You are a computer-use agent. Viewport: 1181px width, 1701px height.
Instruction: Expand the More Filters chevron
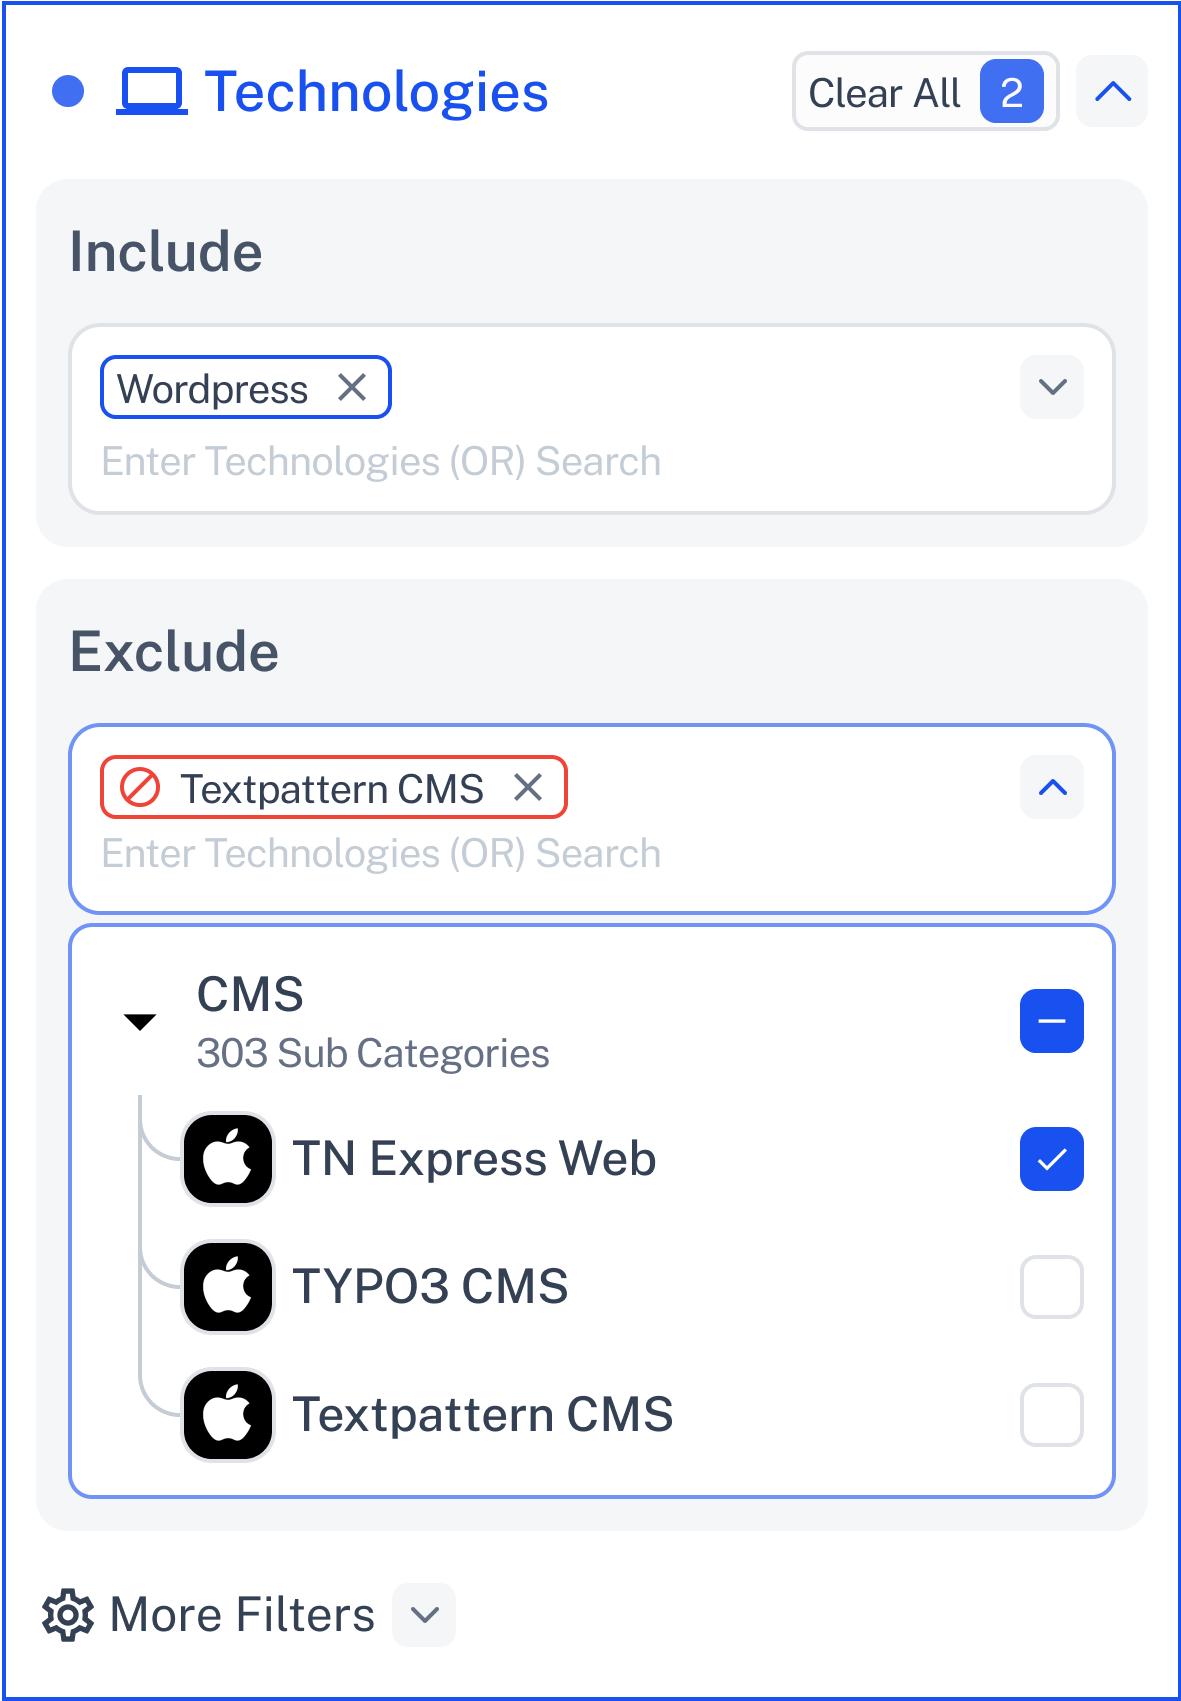(425, 1614)
